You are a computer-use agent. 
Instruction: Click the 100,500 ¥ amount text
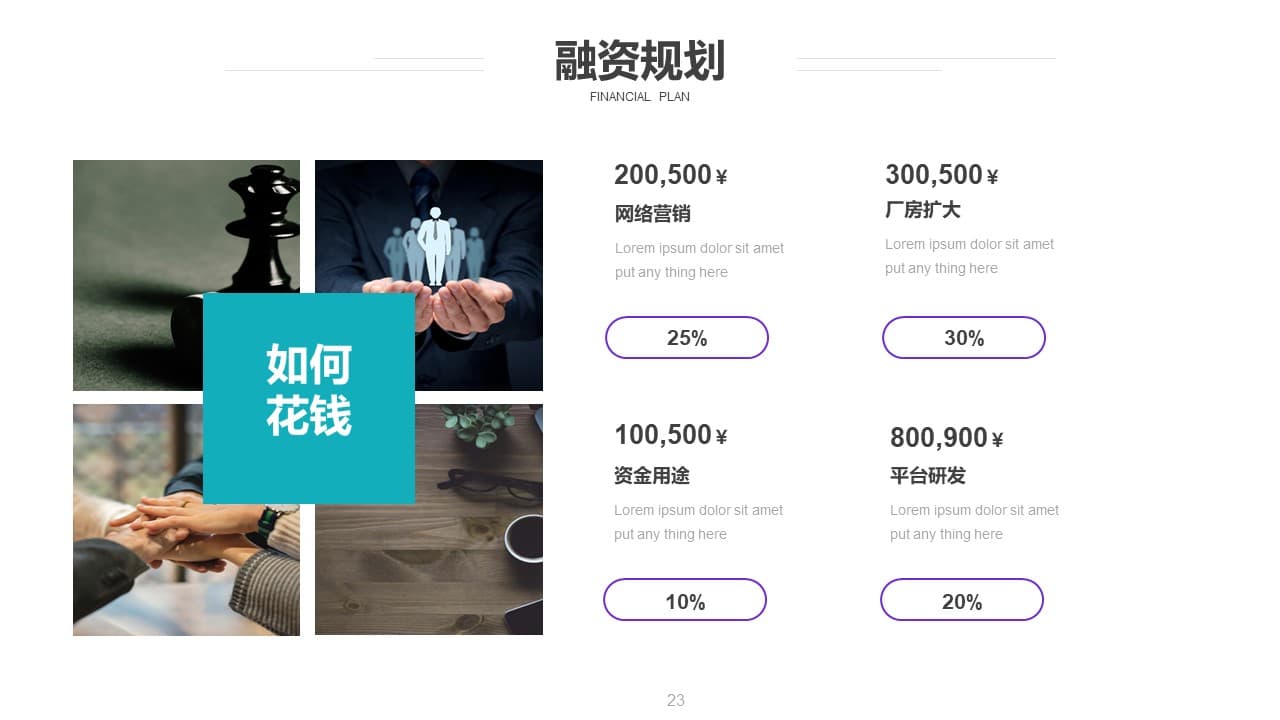pos(671,435)
